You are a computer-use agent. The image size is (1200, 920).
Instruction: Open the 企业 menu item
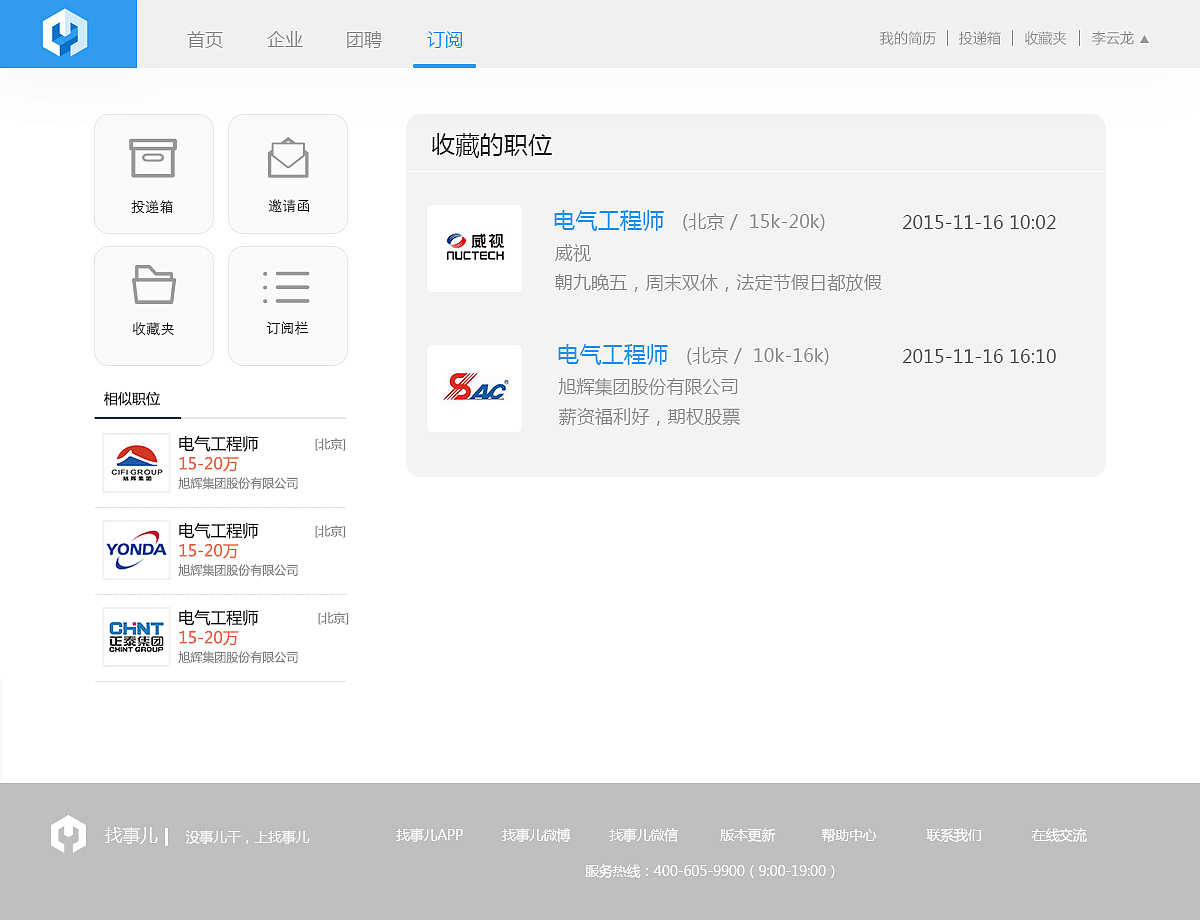click(x=284, y=40)
